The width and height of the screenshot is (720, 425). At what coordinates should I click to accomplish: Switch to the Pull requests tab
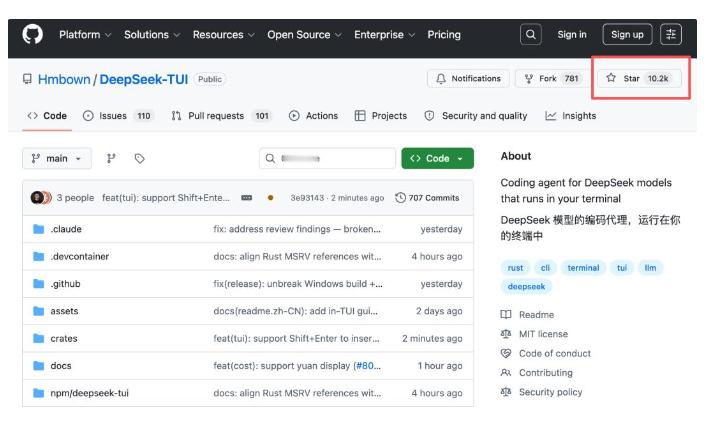(x=221, y=116)
